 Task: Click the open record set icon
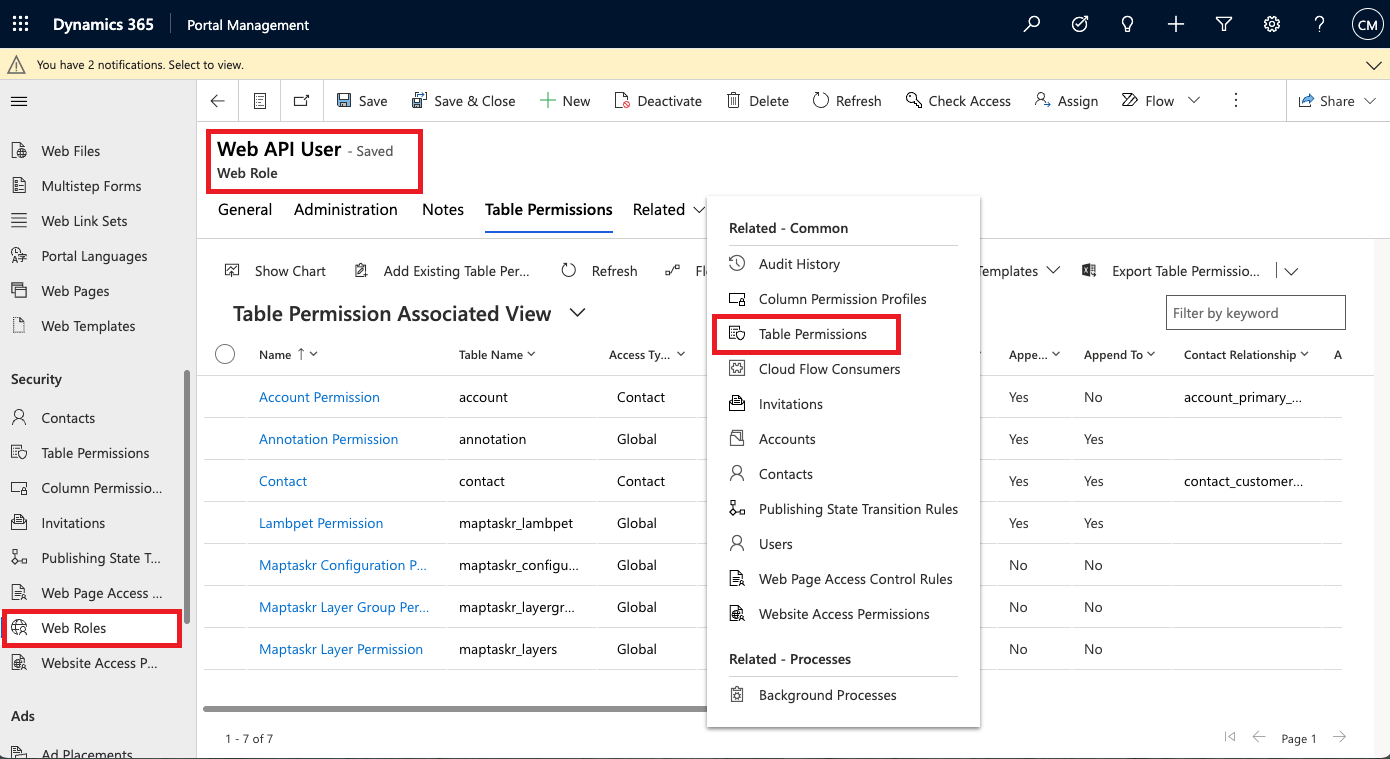pyautogui.click(x=260, y=101)
